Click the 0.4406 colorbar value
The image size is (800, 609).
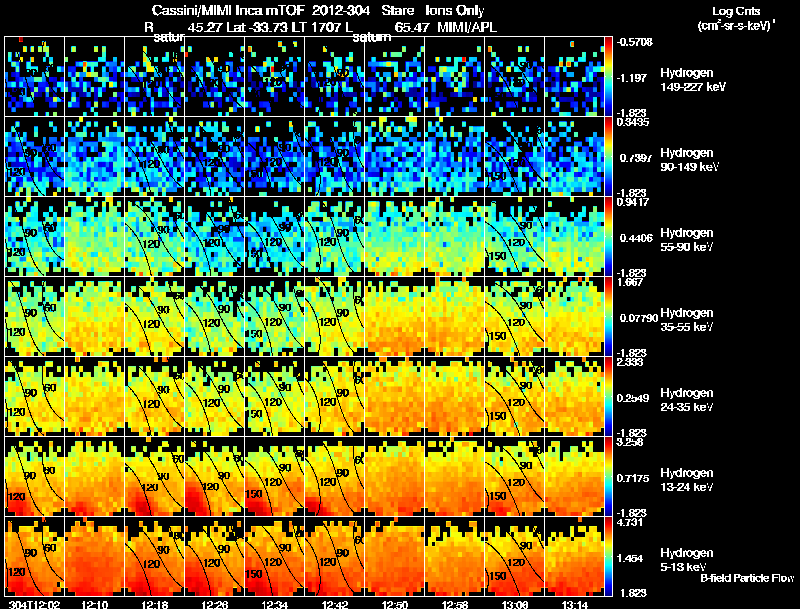click(634, 238)
